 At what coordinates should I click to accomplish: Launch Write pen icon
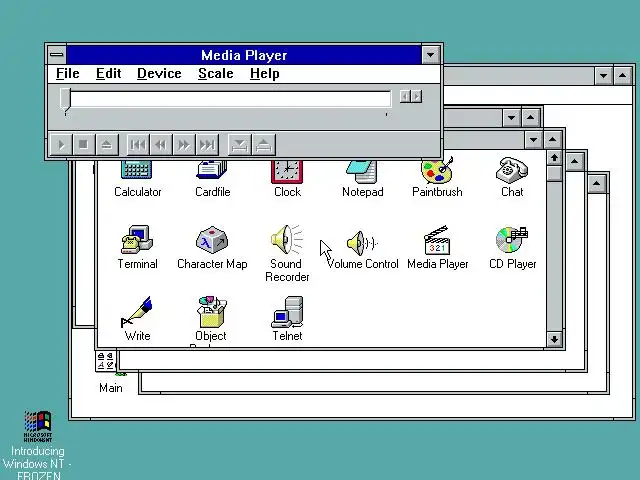point(137,312)
